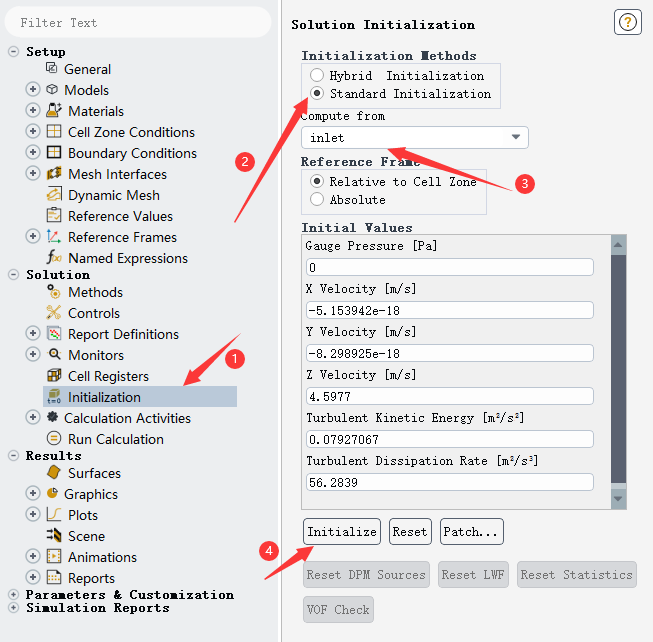Click the Graphics icon under Results
Screen dimensions: 653x642
[x=54, y=494]
